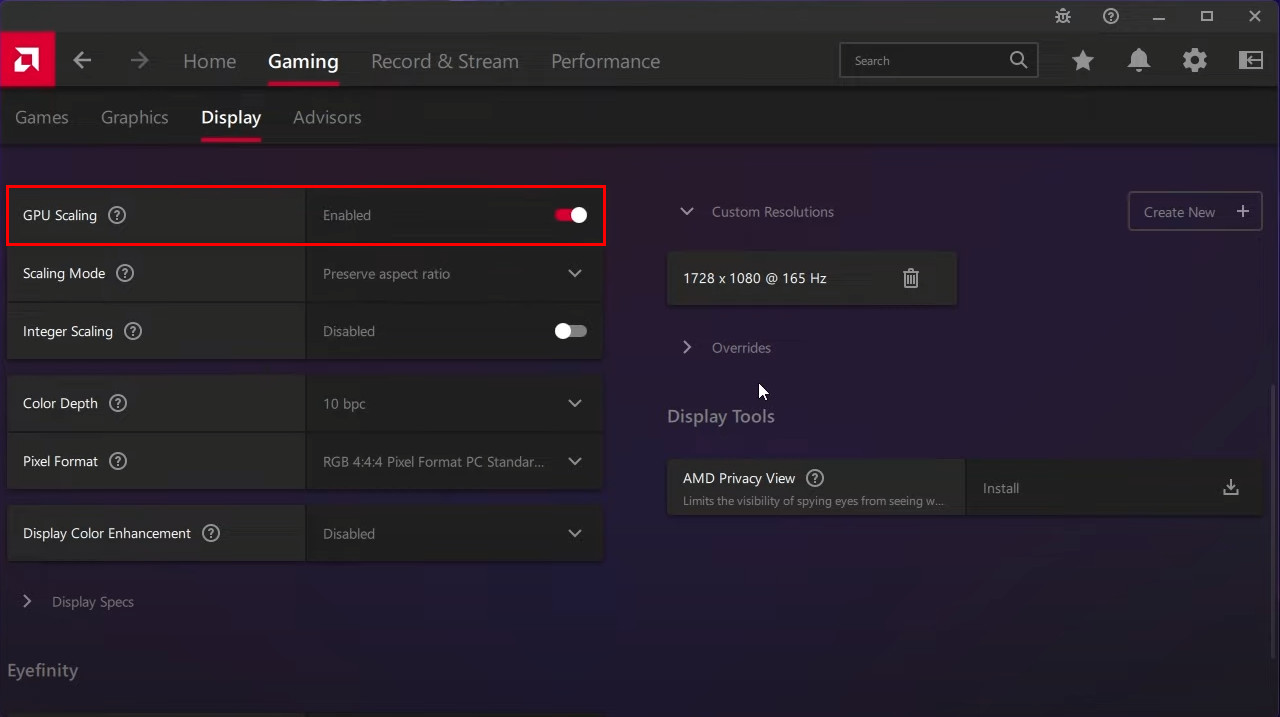
Task: Open the help question mark in the title bar
Action: coord(1111,16)
